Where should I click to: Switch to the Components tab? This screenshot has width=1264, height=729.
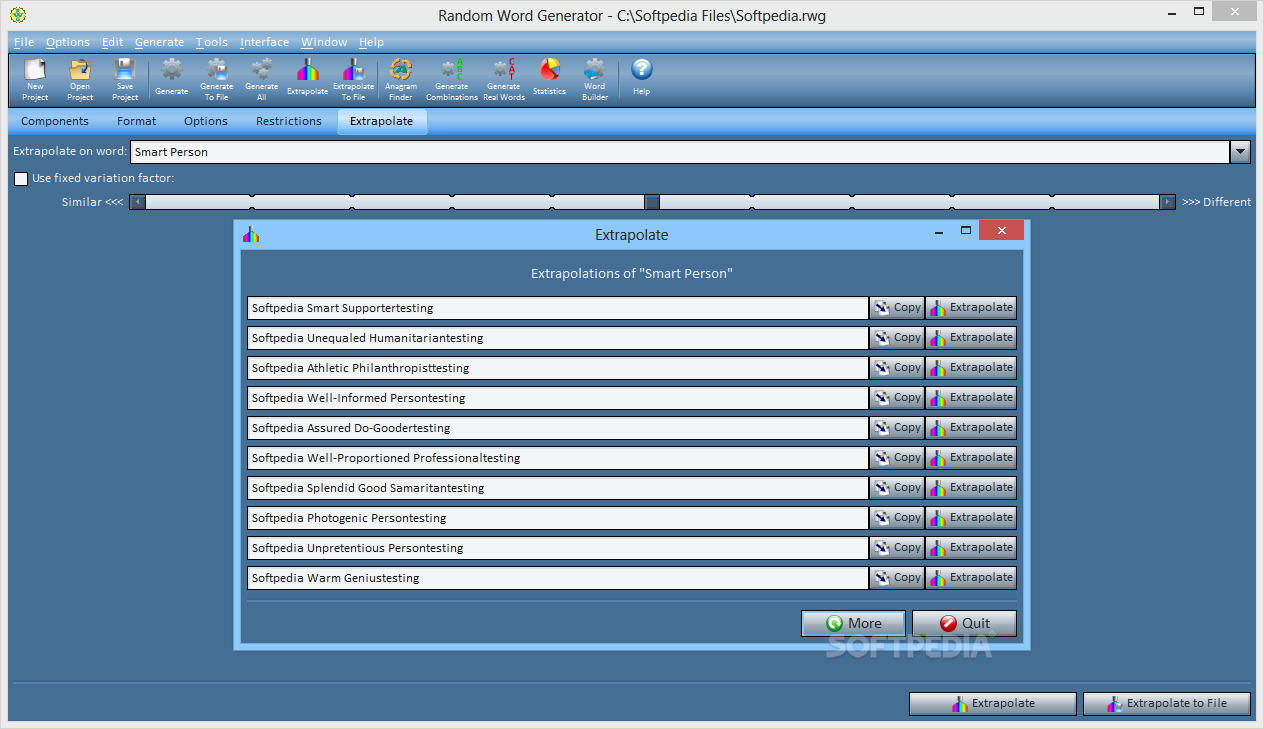[x=55, y=122]
